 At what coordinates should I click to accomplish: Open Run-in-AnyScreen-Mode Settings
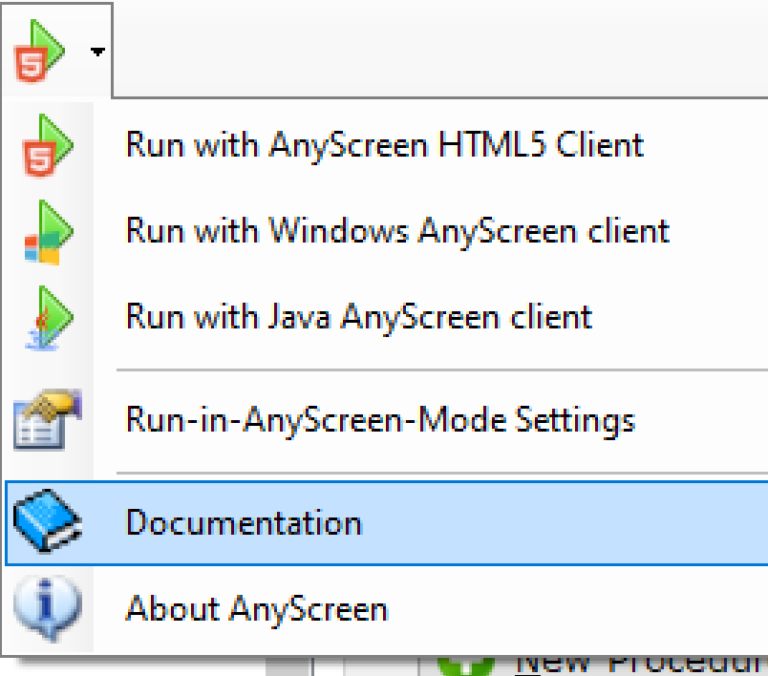pyautogui.click(x=380, y=419)
